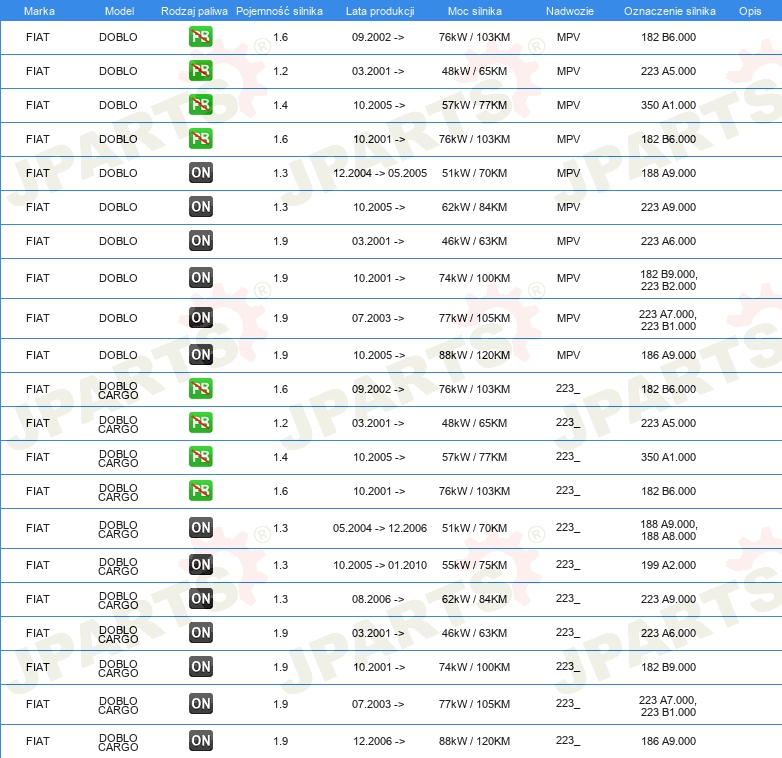Click engine codes 188 A9.000, 188 A8.000
This screenshot has height=758, width=782.
tap(668, 530)
